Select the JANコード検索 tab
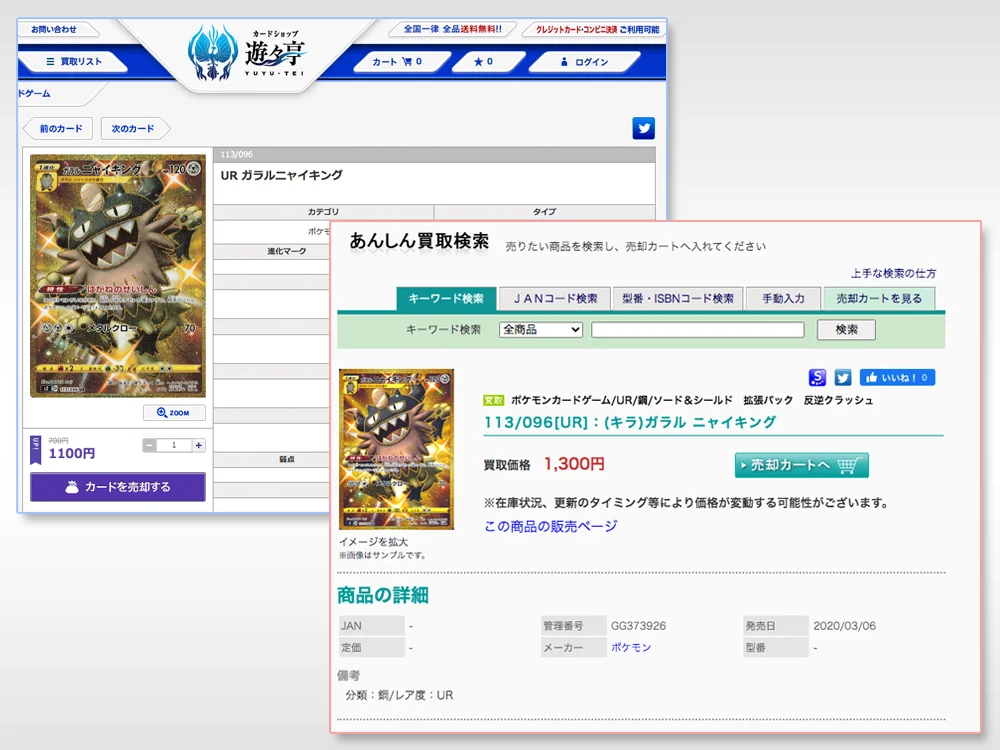1000x750 pixels. (555, 298)
